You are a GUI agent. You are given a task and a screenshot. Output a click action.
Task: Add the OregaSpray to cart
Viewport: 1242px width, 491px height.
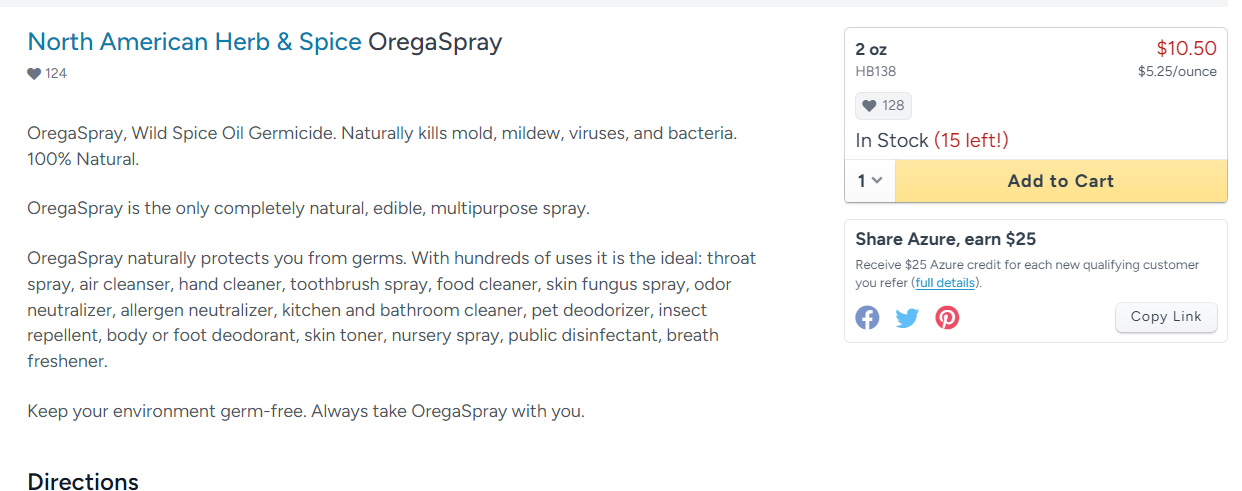point(1061,181)
